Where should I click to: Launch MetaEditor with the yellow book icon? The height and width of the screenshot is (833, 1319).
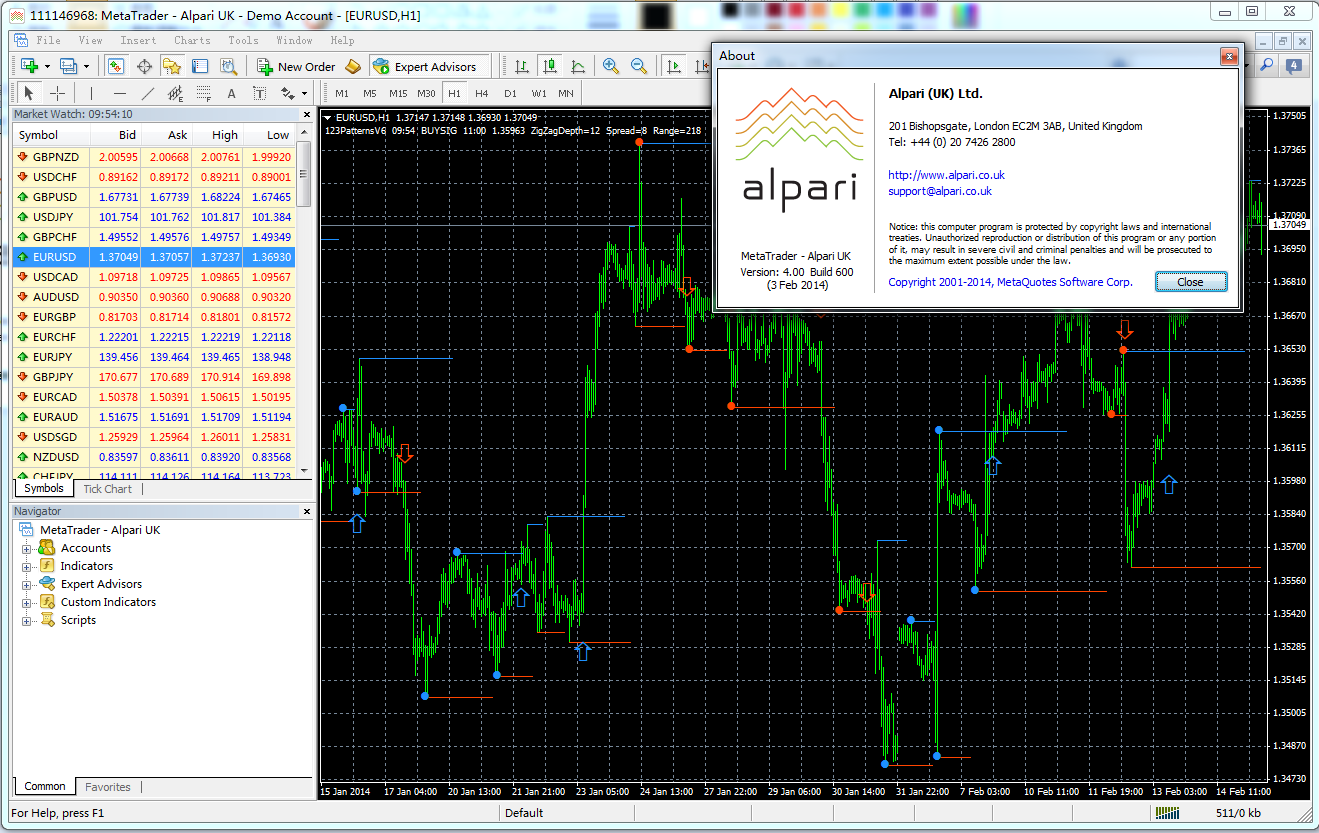(352, 66)
